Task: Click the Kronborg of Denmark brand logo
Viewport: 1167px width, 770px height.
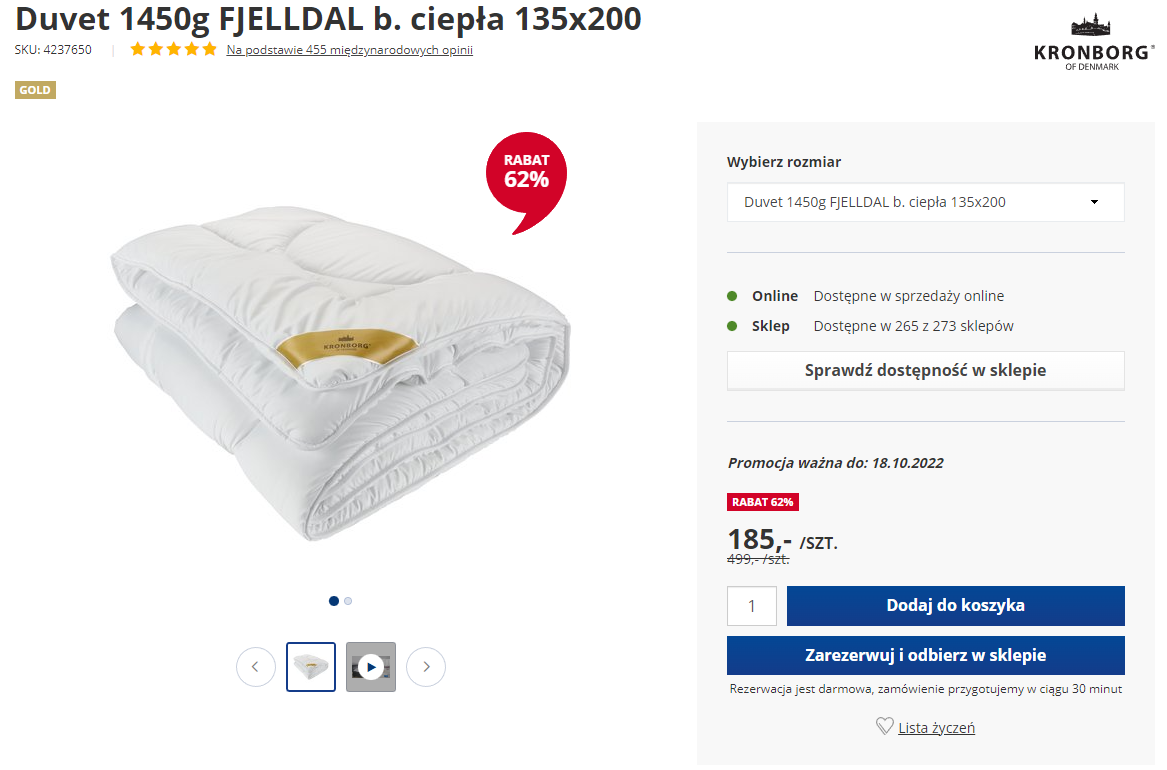Action: (x=1091, y=41)
